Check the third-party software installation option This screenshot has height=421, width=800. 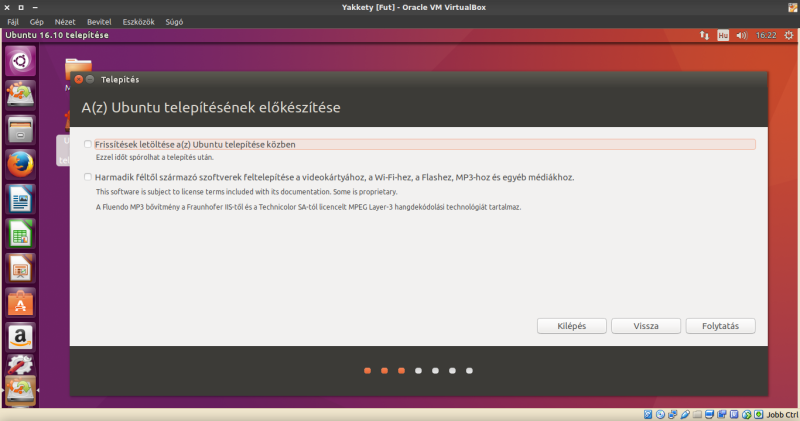(x=89, y=177)
